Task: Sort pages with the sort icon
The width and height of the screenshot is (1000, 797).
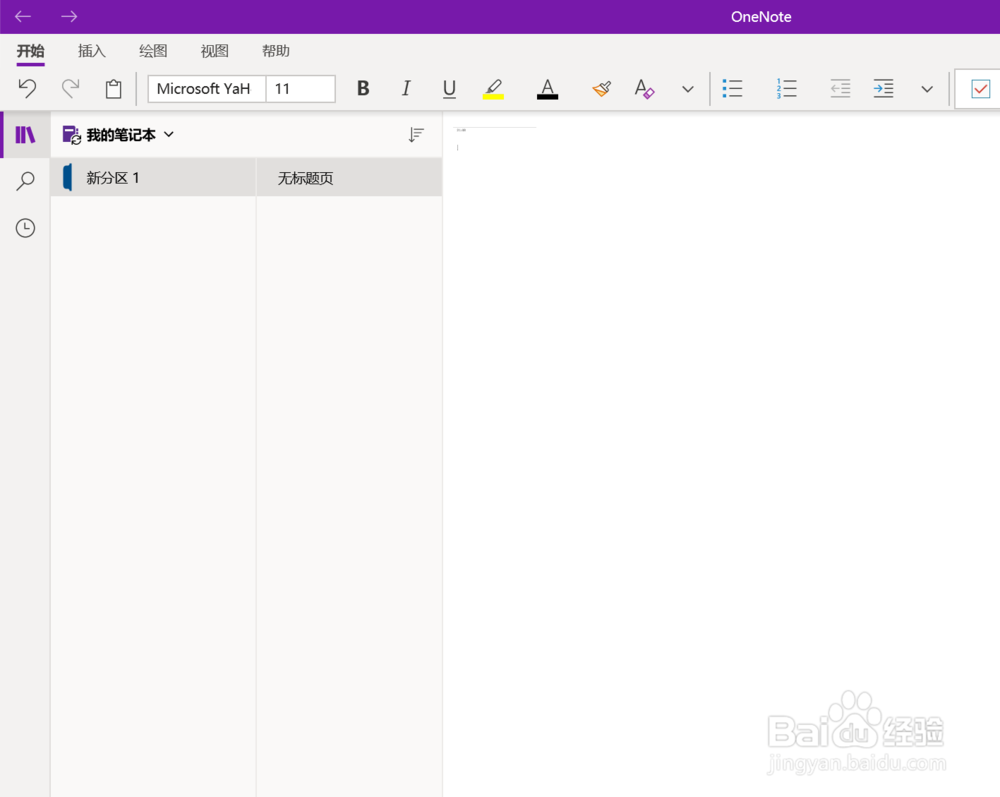Action: pos(416,135)
